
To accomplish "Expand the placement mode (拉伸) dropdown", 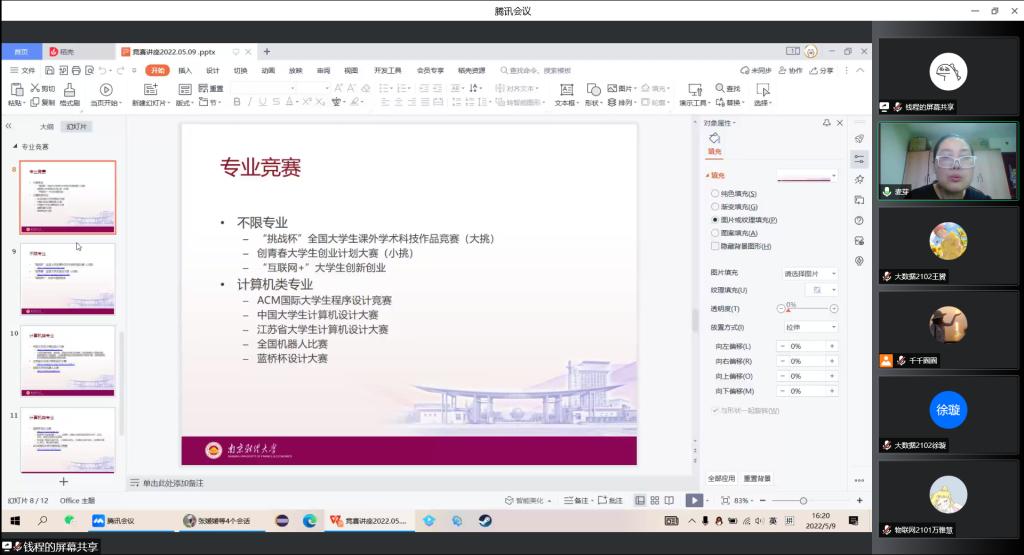I will [x=809, y=327].
